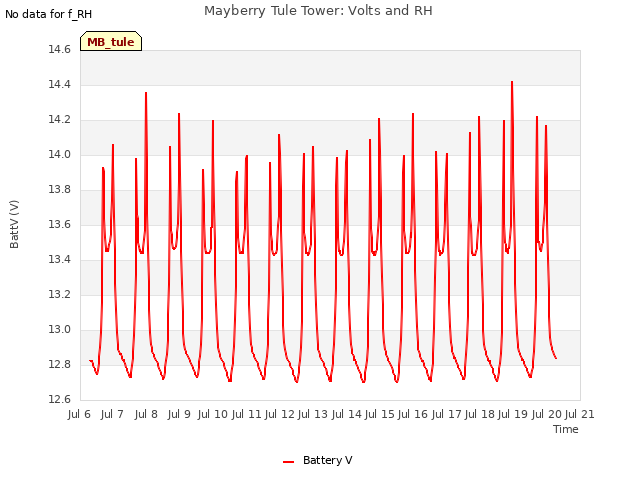Click the 12.8 y-axis tick label

(60, 364)
